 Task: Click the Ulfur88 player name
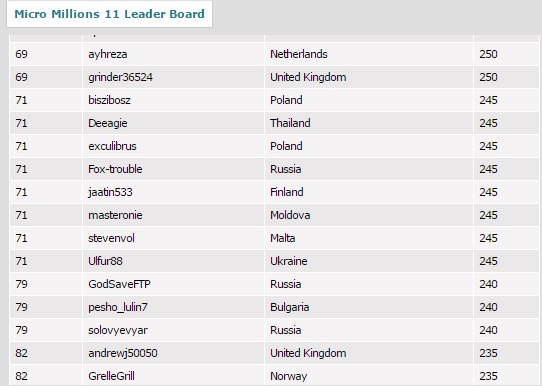(105, 261)
